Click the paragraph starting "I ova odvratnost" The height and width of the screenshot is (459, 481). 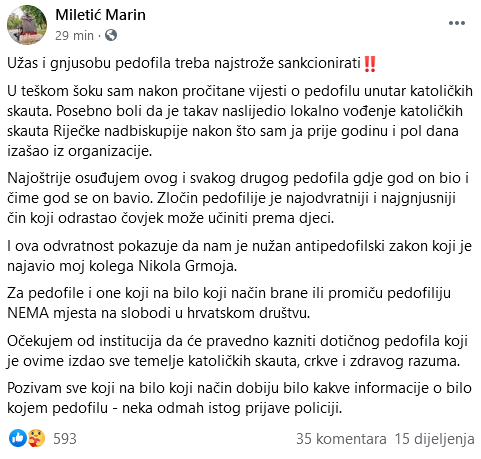(239, 256)
